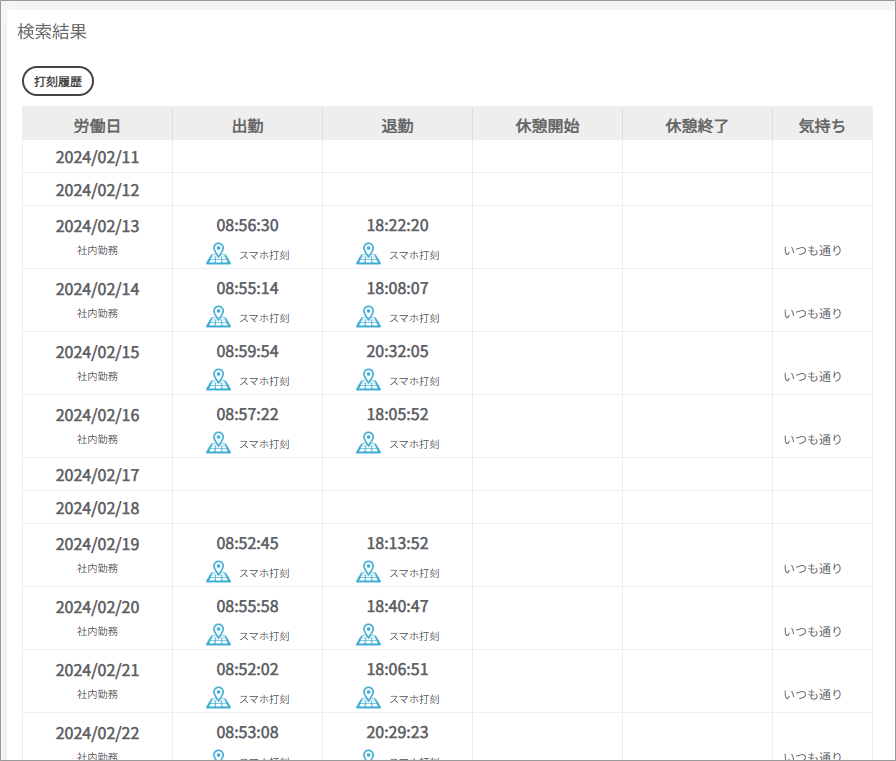896x761 pixels.
Task: Click the 退勤 column header
Action: coord(397,126)
